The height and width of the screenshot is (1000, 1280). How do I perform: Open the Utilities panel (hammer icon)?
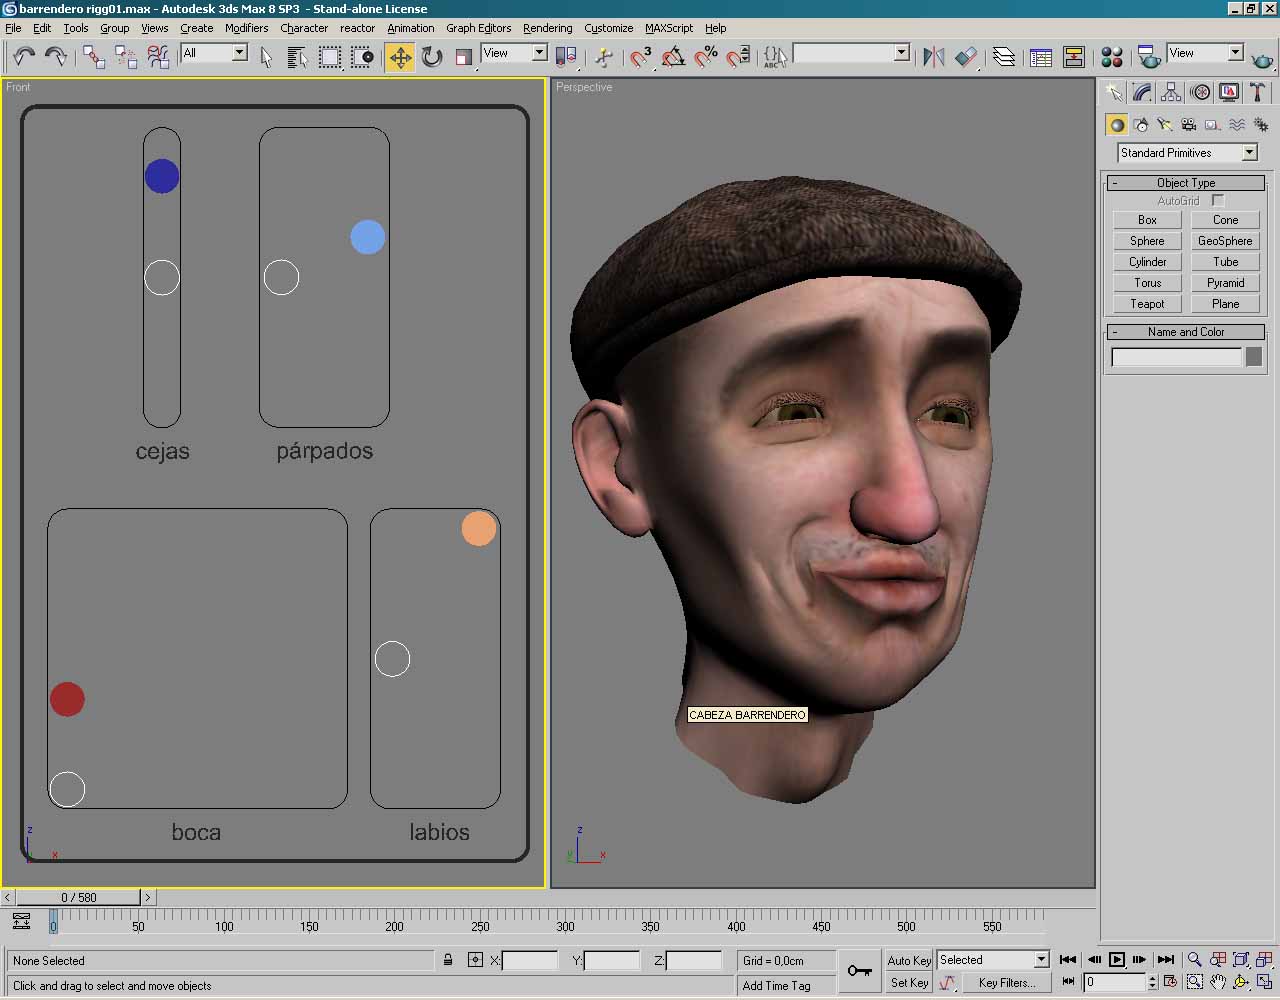click(1258, 93)
